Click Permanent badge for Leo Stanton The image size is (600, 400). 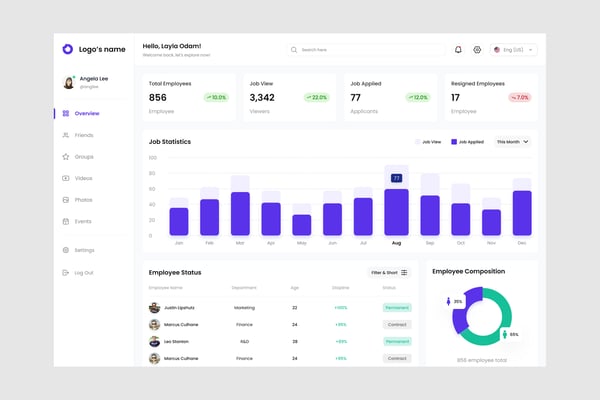pyautogui.click(x=397, y=341)
